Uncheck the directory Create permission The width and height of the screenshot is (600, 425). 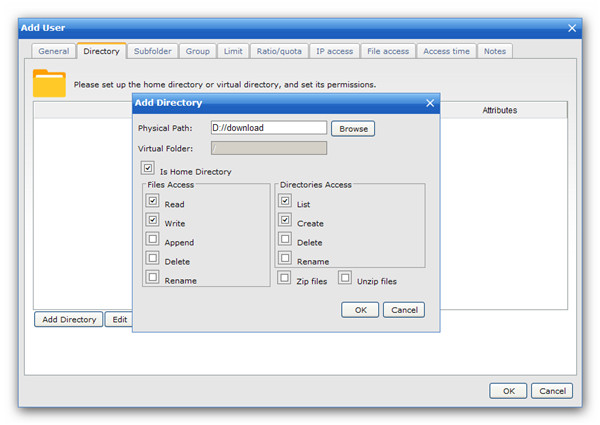(285, 222)
